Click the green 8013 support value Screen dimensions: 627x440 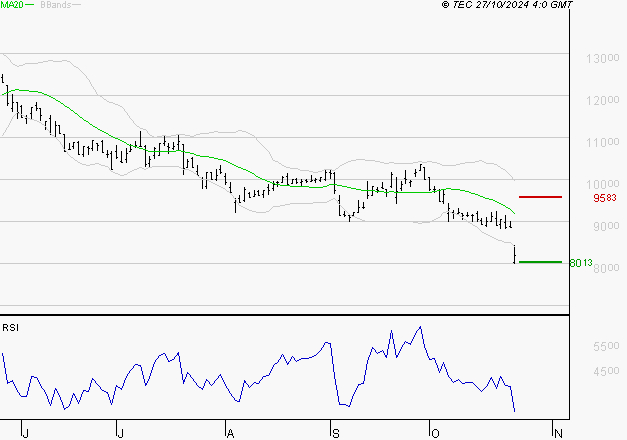(581, 263)
